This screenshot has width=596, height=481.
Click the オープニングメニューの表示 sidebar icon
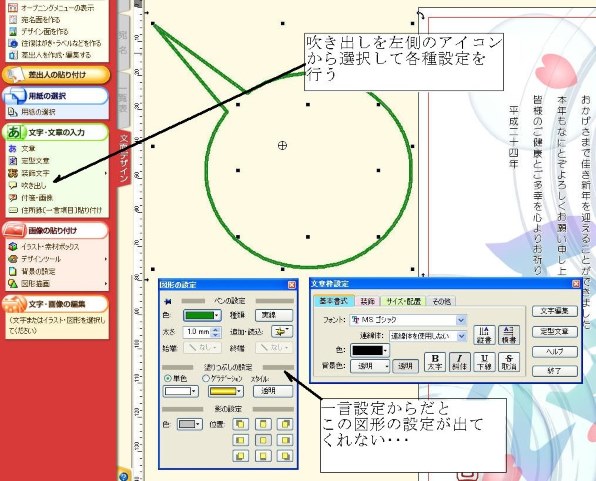(x=13, y=7)
